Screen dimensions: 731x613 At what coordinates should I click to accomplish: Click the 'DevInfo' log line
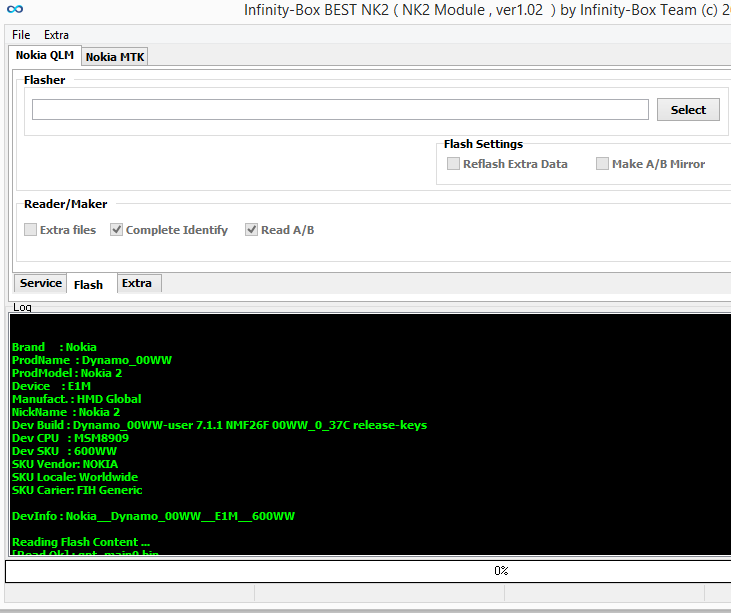[x=153, y=517]
